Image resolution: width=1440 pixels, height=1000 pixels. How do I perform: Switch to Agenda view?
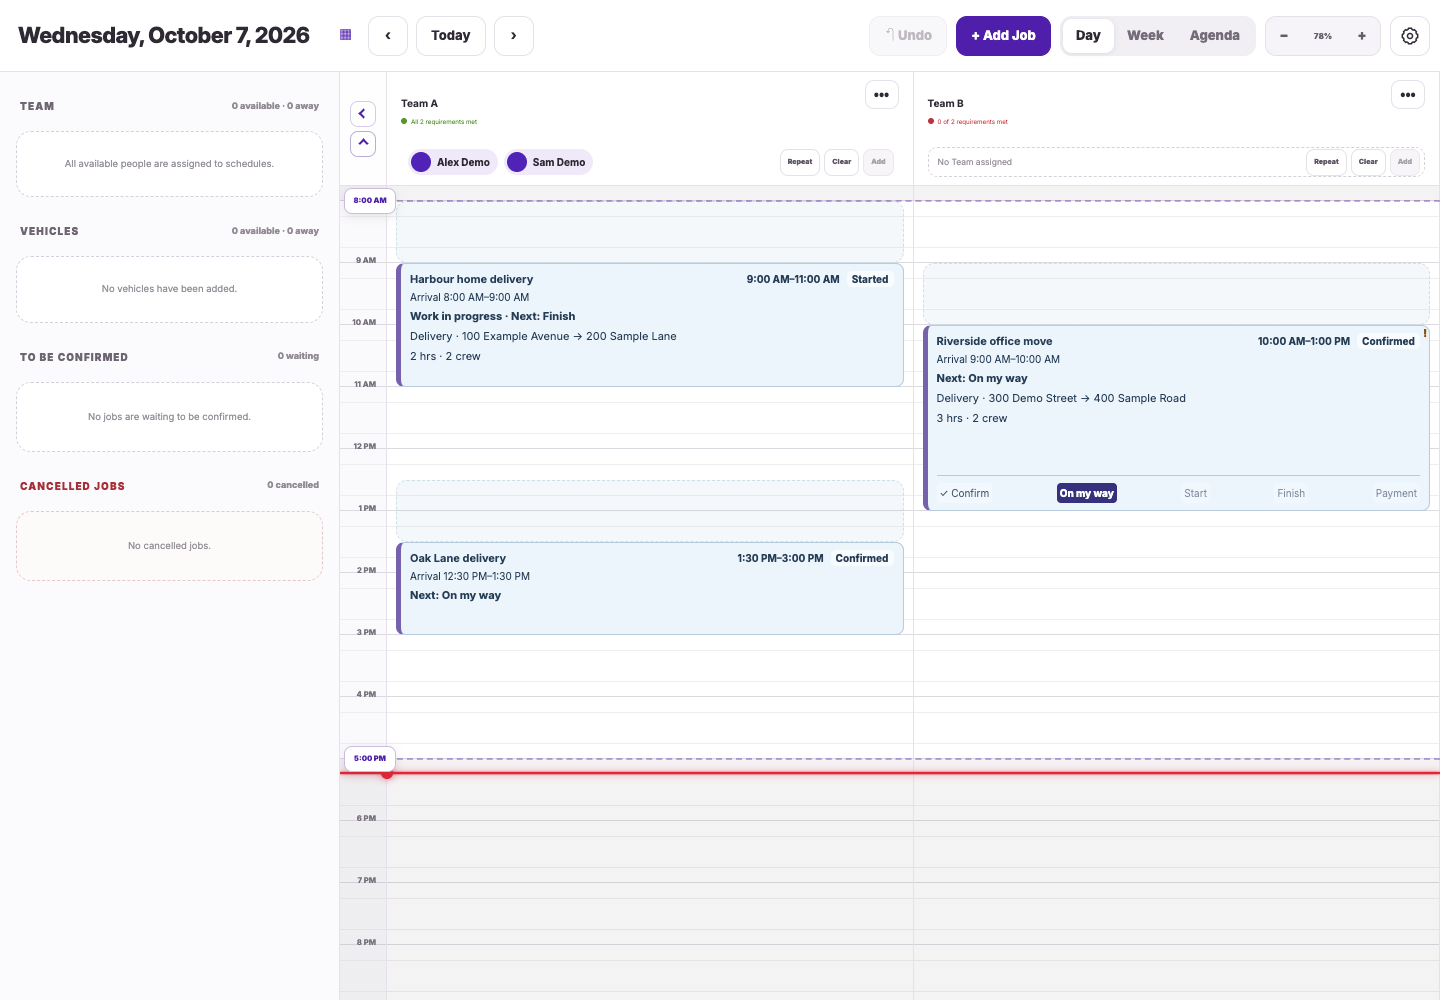tap(1214, 36)
